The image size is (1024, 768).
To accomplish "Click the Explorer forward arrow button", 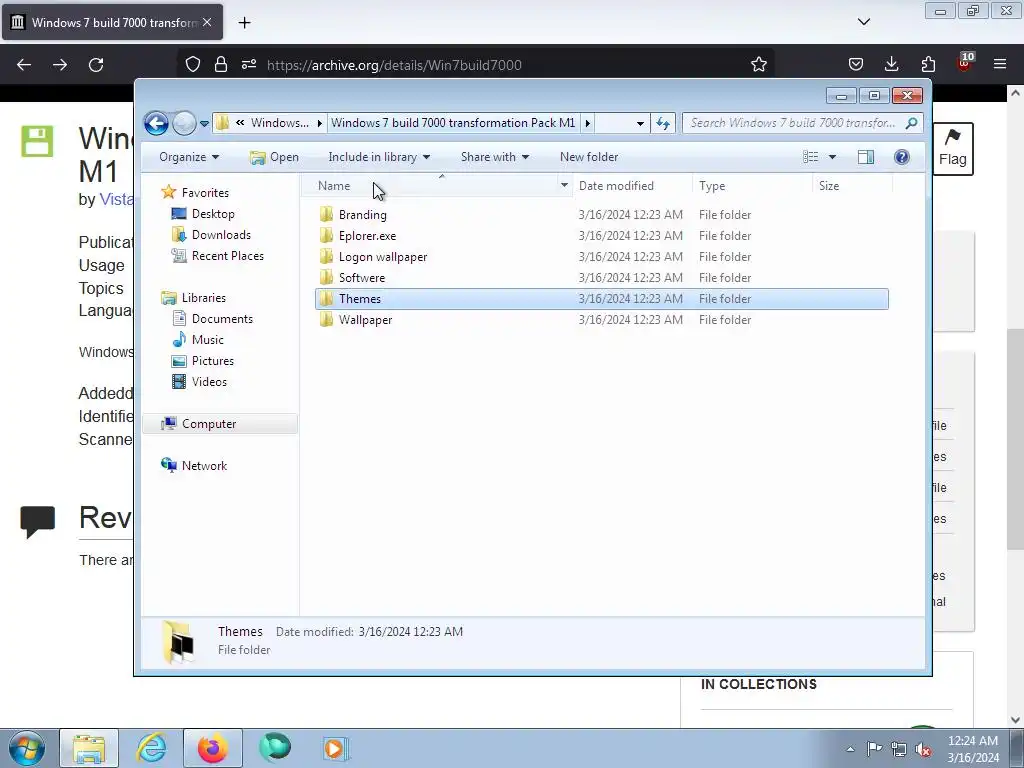I will coord(184,123).
